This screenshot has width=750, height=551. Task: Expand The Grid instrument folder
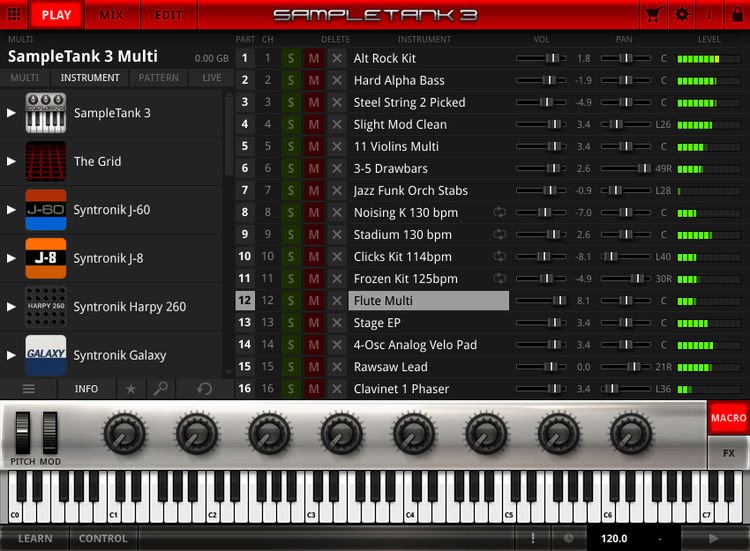pos(12,161)
